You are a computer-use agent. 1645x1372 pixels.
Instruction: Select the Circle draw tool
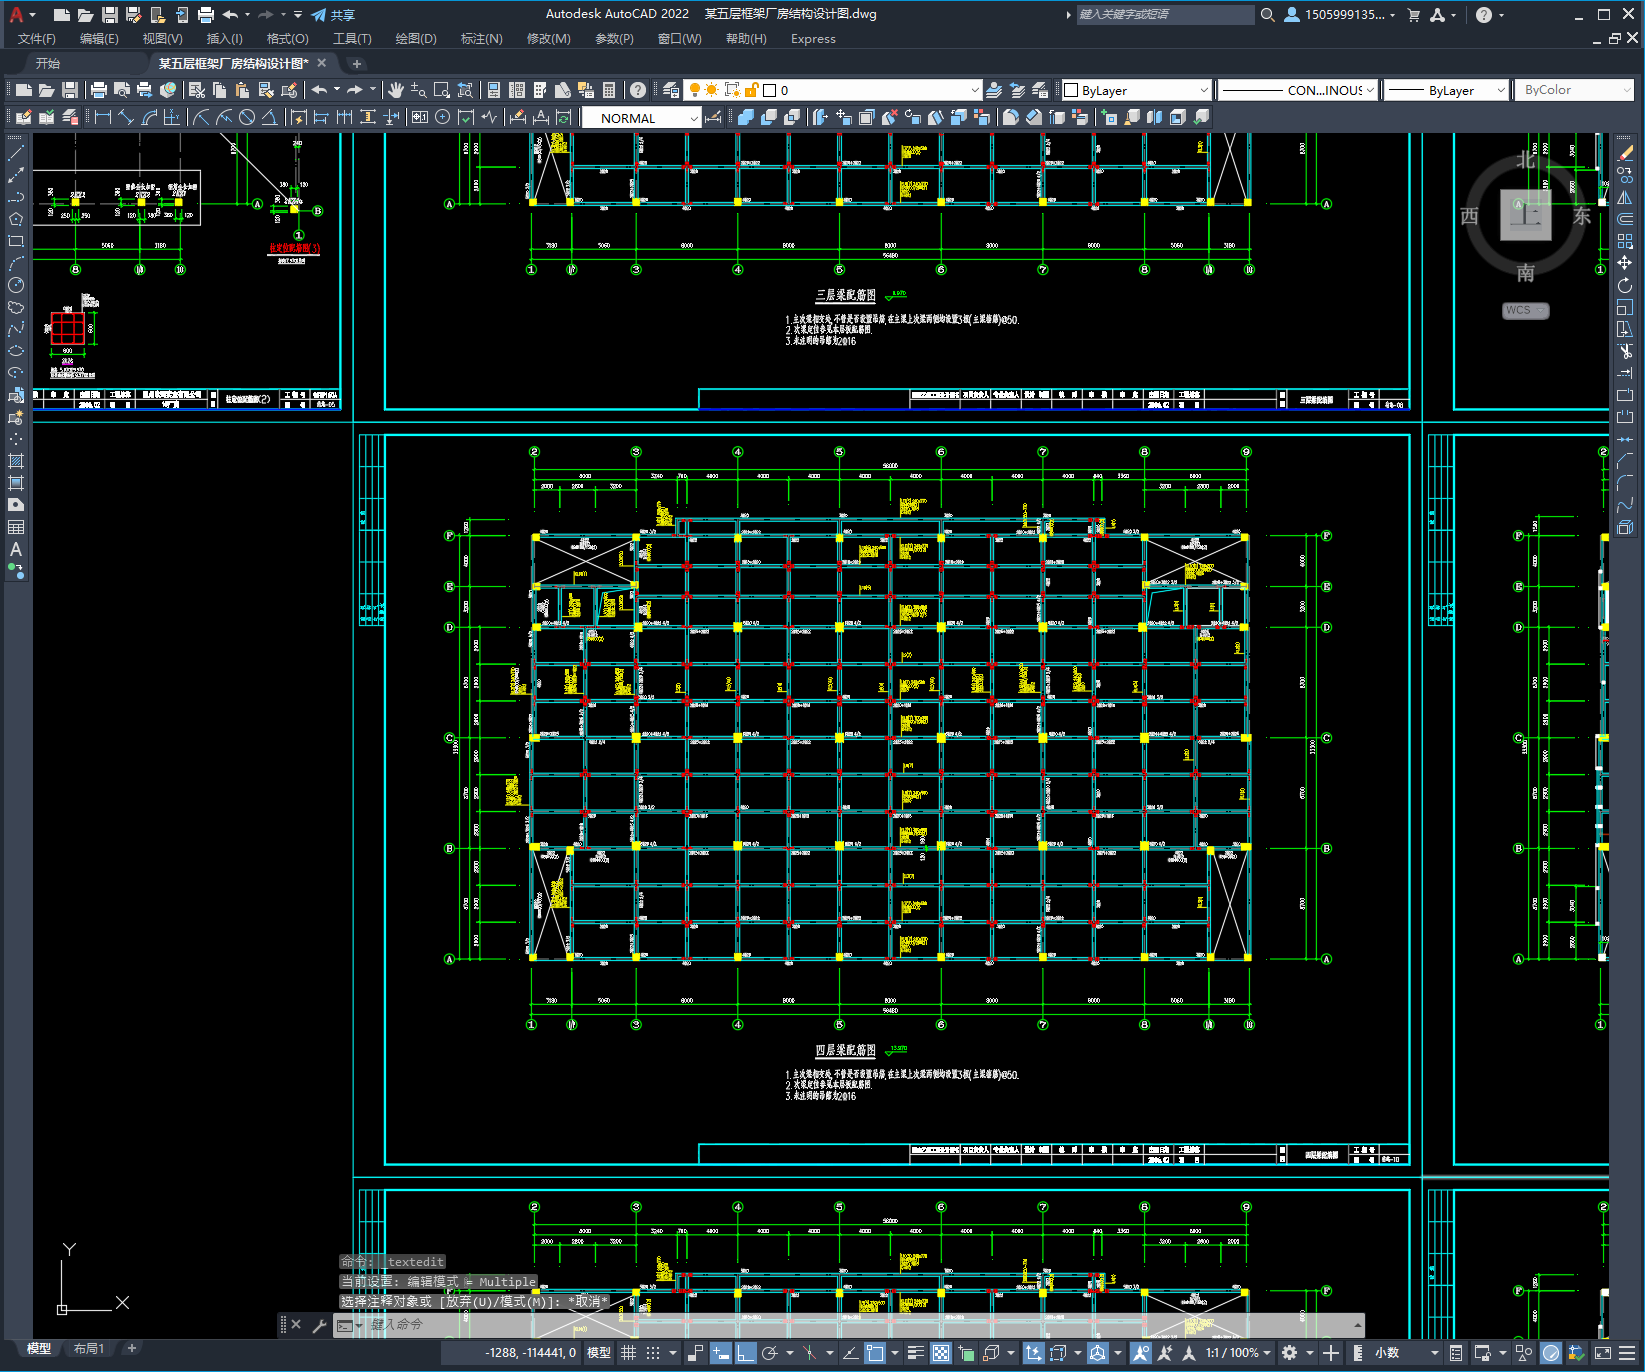coord(16,285)
